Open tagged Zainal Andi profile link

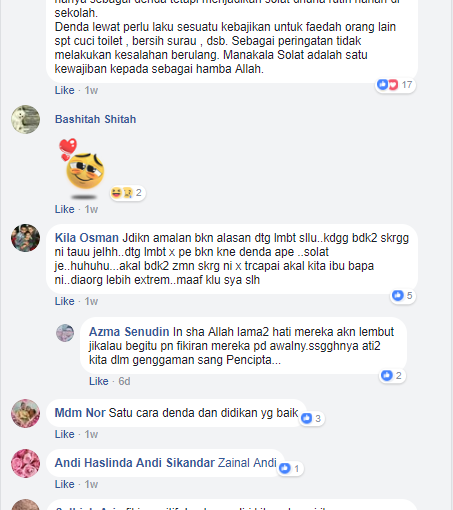point(247,463)
